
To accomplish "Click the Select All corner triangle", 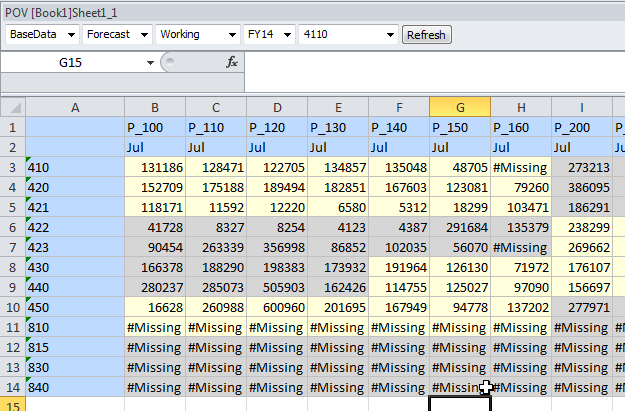I will [14, 107].
